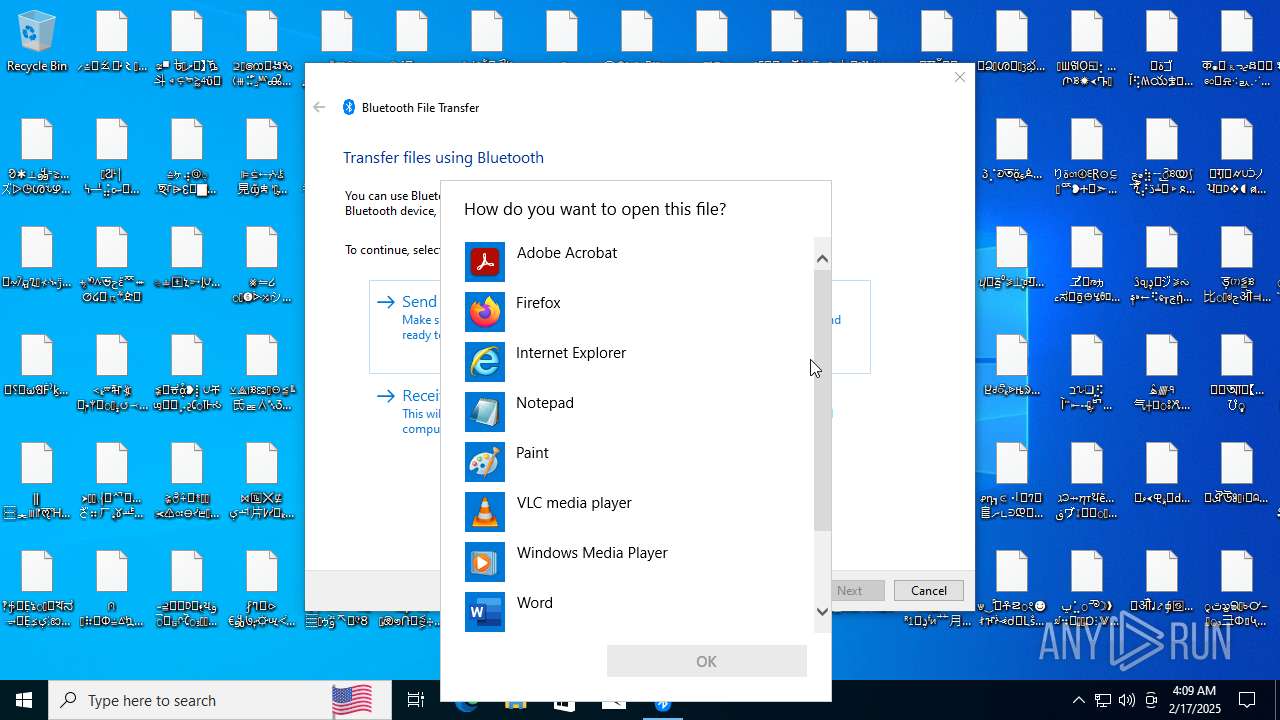Click the app list scrollbar thumb
The width and height of the screenshot is (1280, 720).
pyautogui.click(x=822, y=400)
